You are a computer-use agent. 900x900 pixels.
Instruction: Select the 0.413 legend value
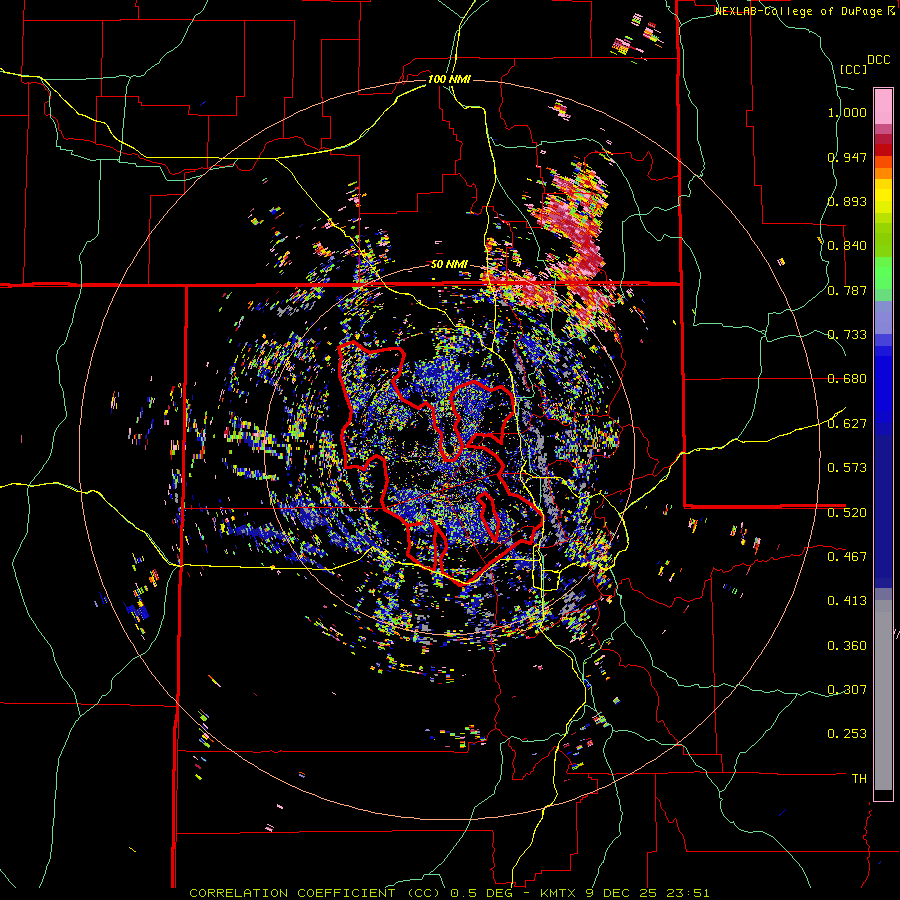847,601
